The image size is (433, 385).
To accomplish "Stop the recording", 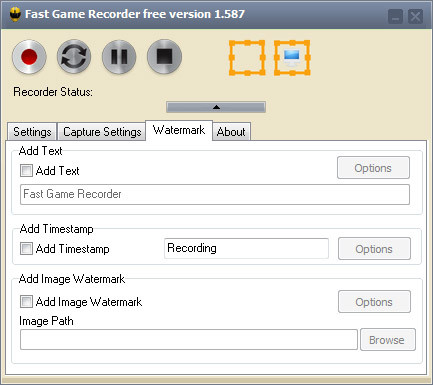I will point(164,57).
